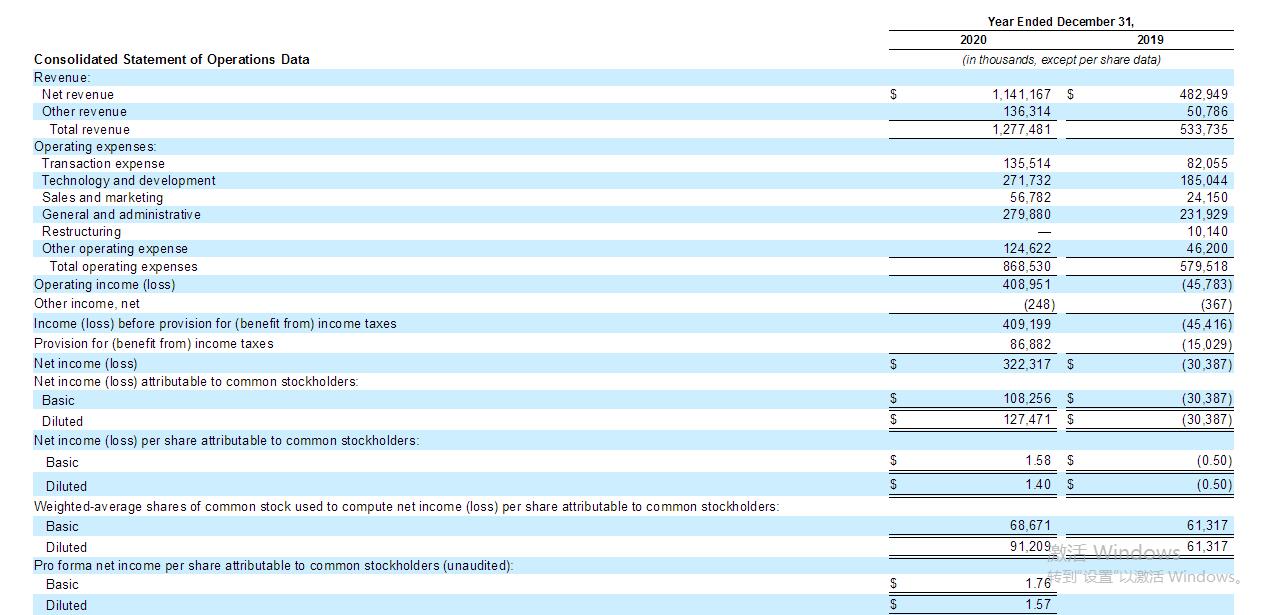Click the pro forma basic value 1.76
The image size is (1269, 615).
click(1038, 583)
